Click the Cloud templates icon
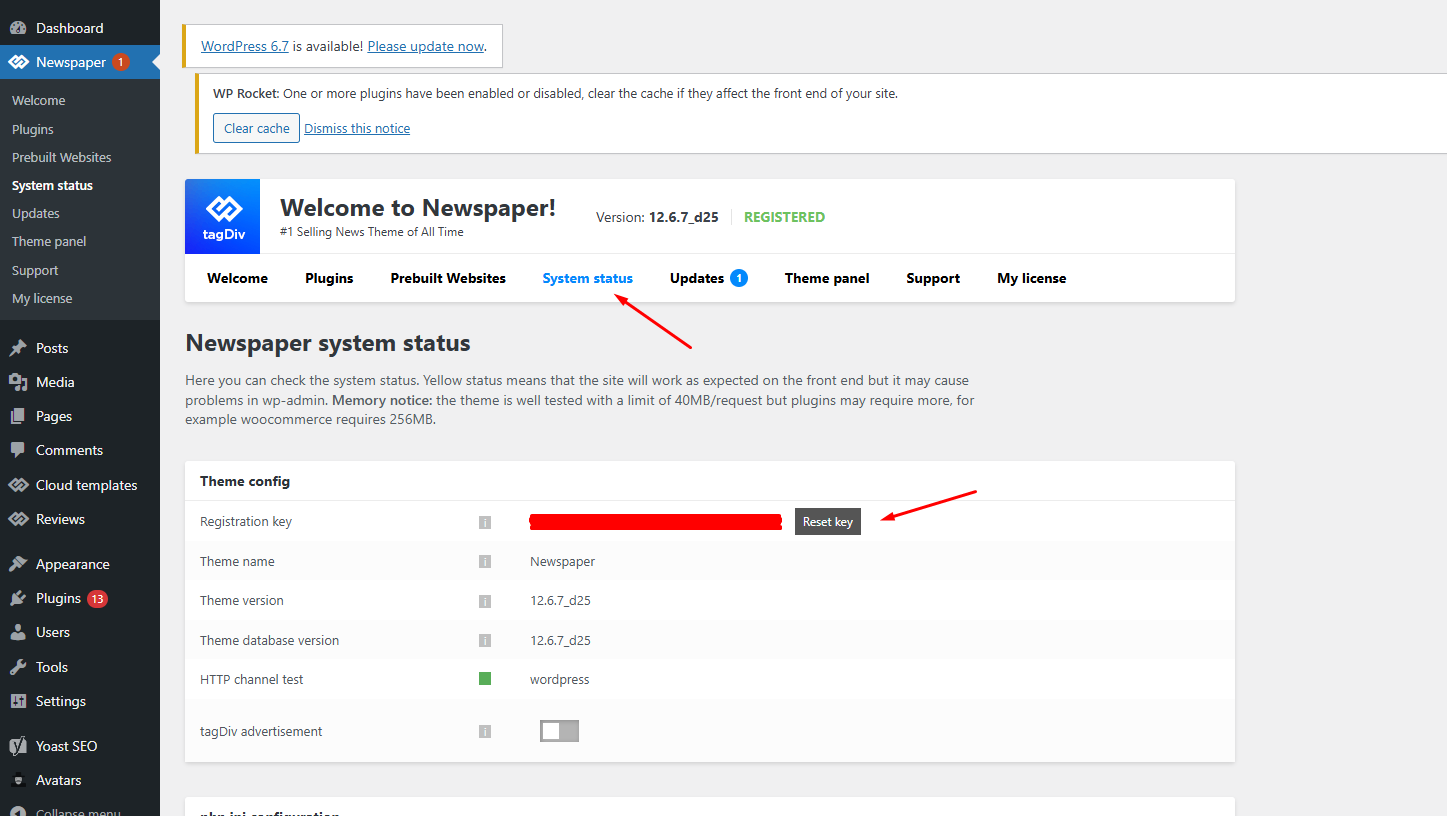The width and height of the screenshot is (1447, 816). (18, 485)
